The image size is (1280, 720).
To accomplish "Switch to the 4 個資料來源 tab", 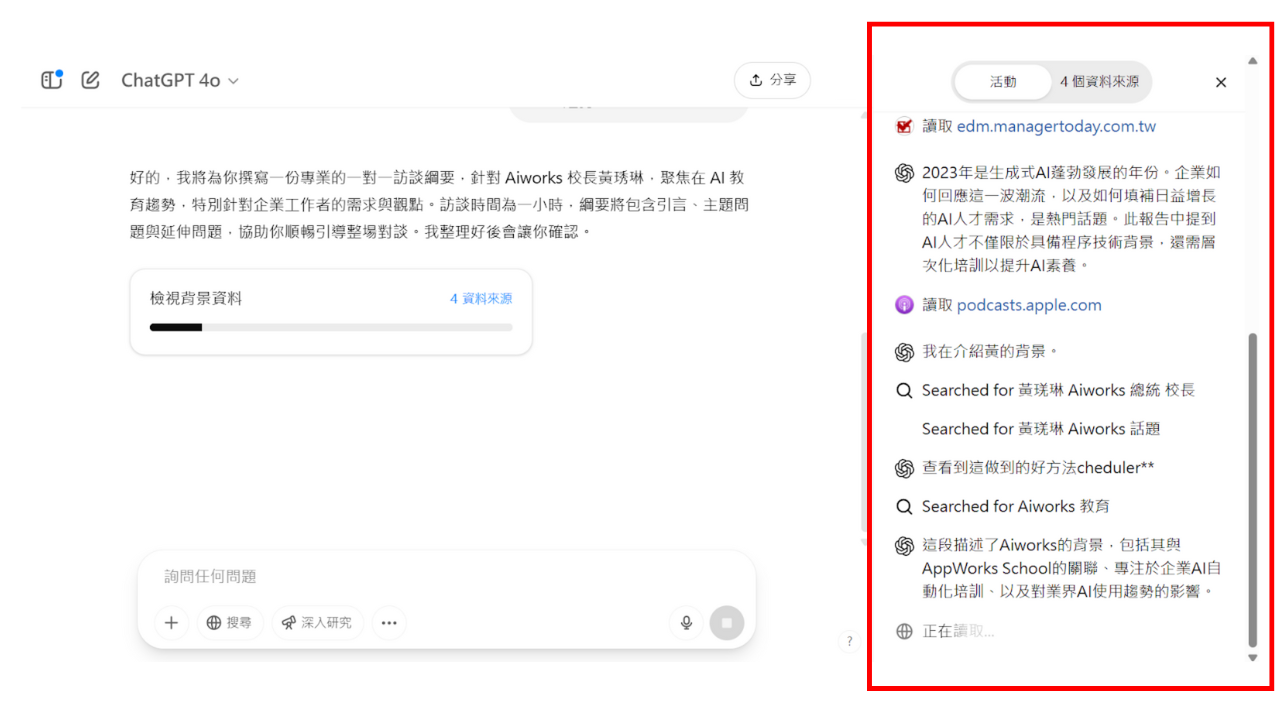I will pyautogui.click(x=1099, y=82).
